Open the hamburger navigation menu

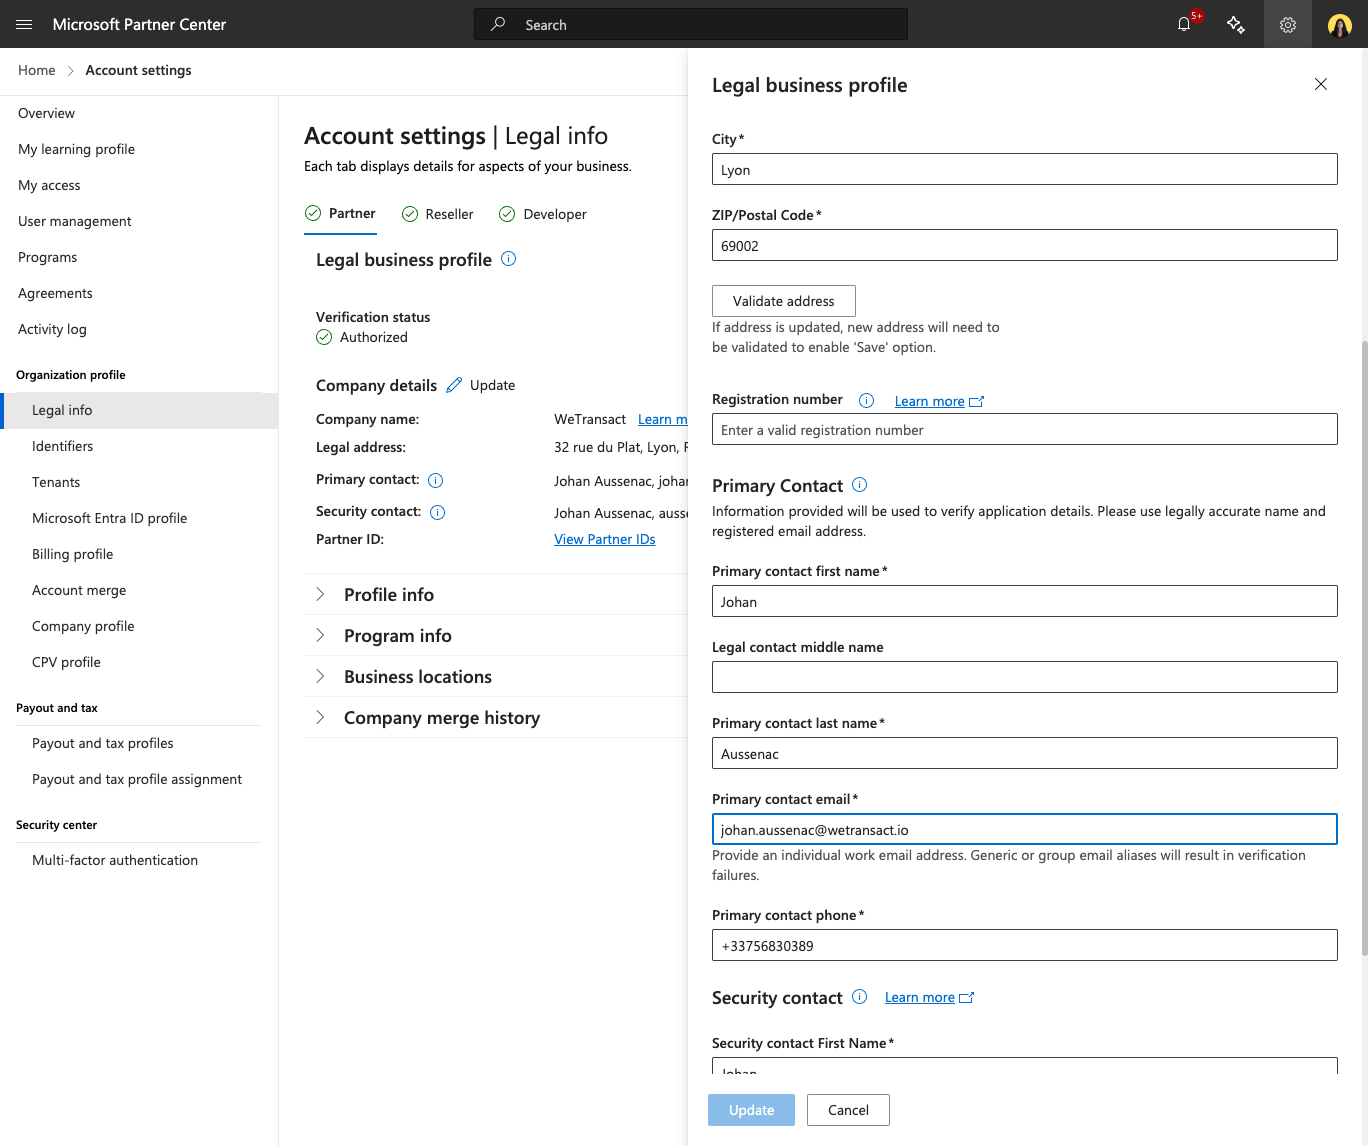pos(24,24)
